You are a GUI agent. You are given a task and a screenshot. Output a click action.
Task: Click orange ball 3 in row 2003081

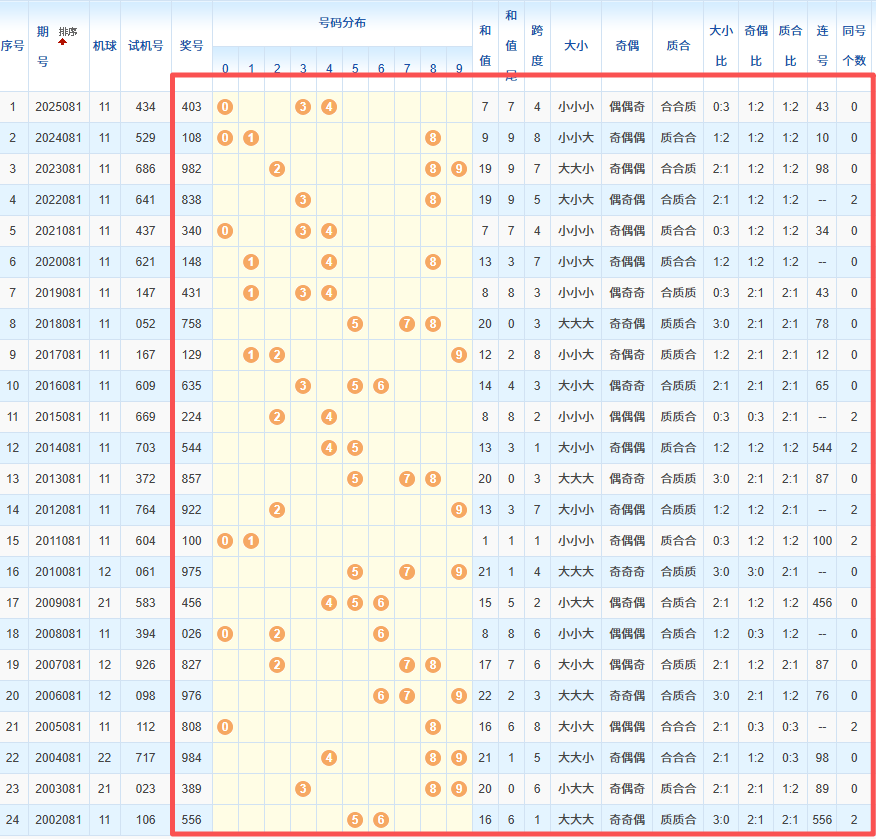pos(303,789)
